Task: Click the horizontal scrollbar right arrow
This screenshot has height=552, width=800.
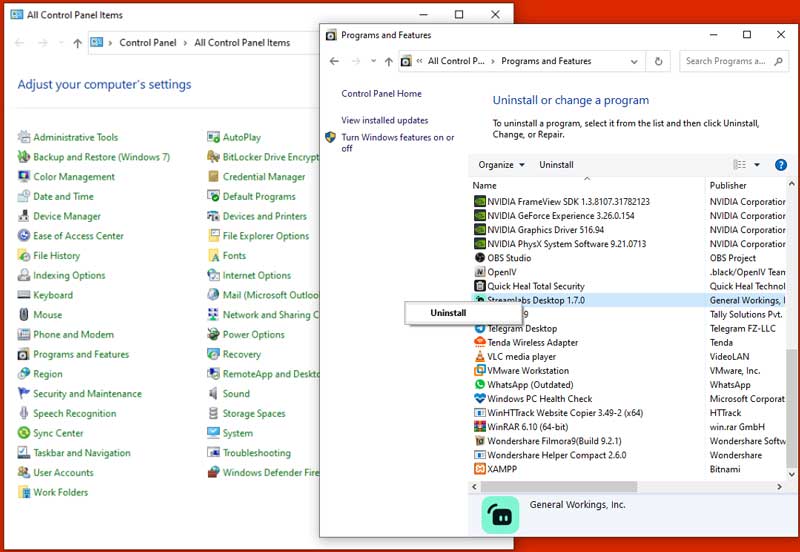Action: 779,487
